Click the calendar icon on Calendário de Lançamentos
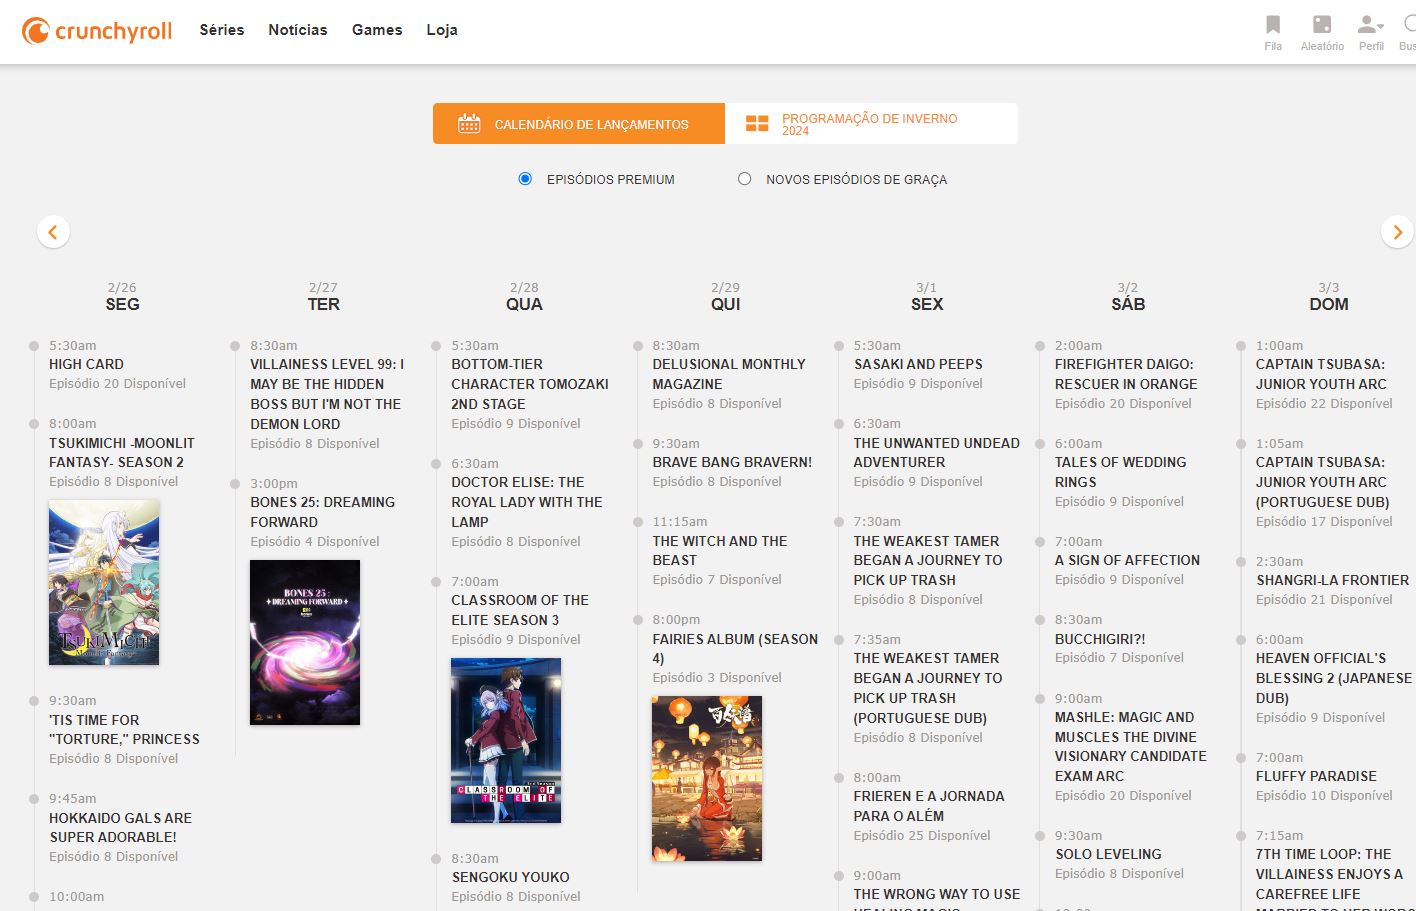The height and width of the screenshot is (911, 1416). point(469,122)
